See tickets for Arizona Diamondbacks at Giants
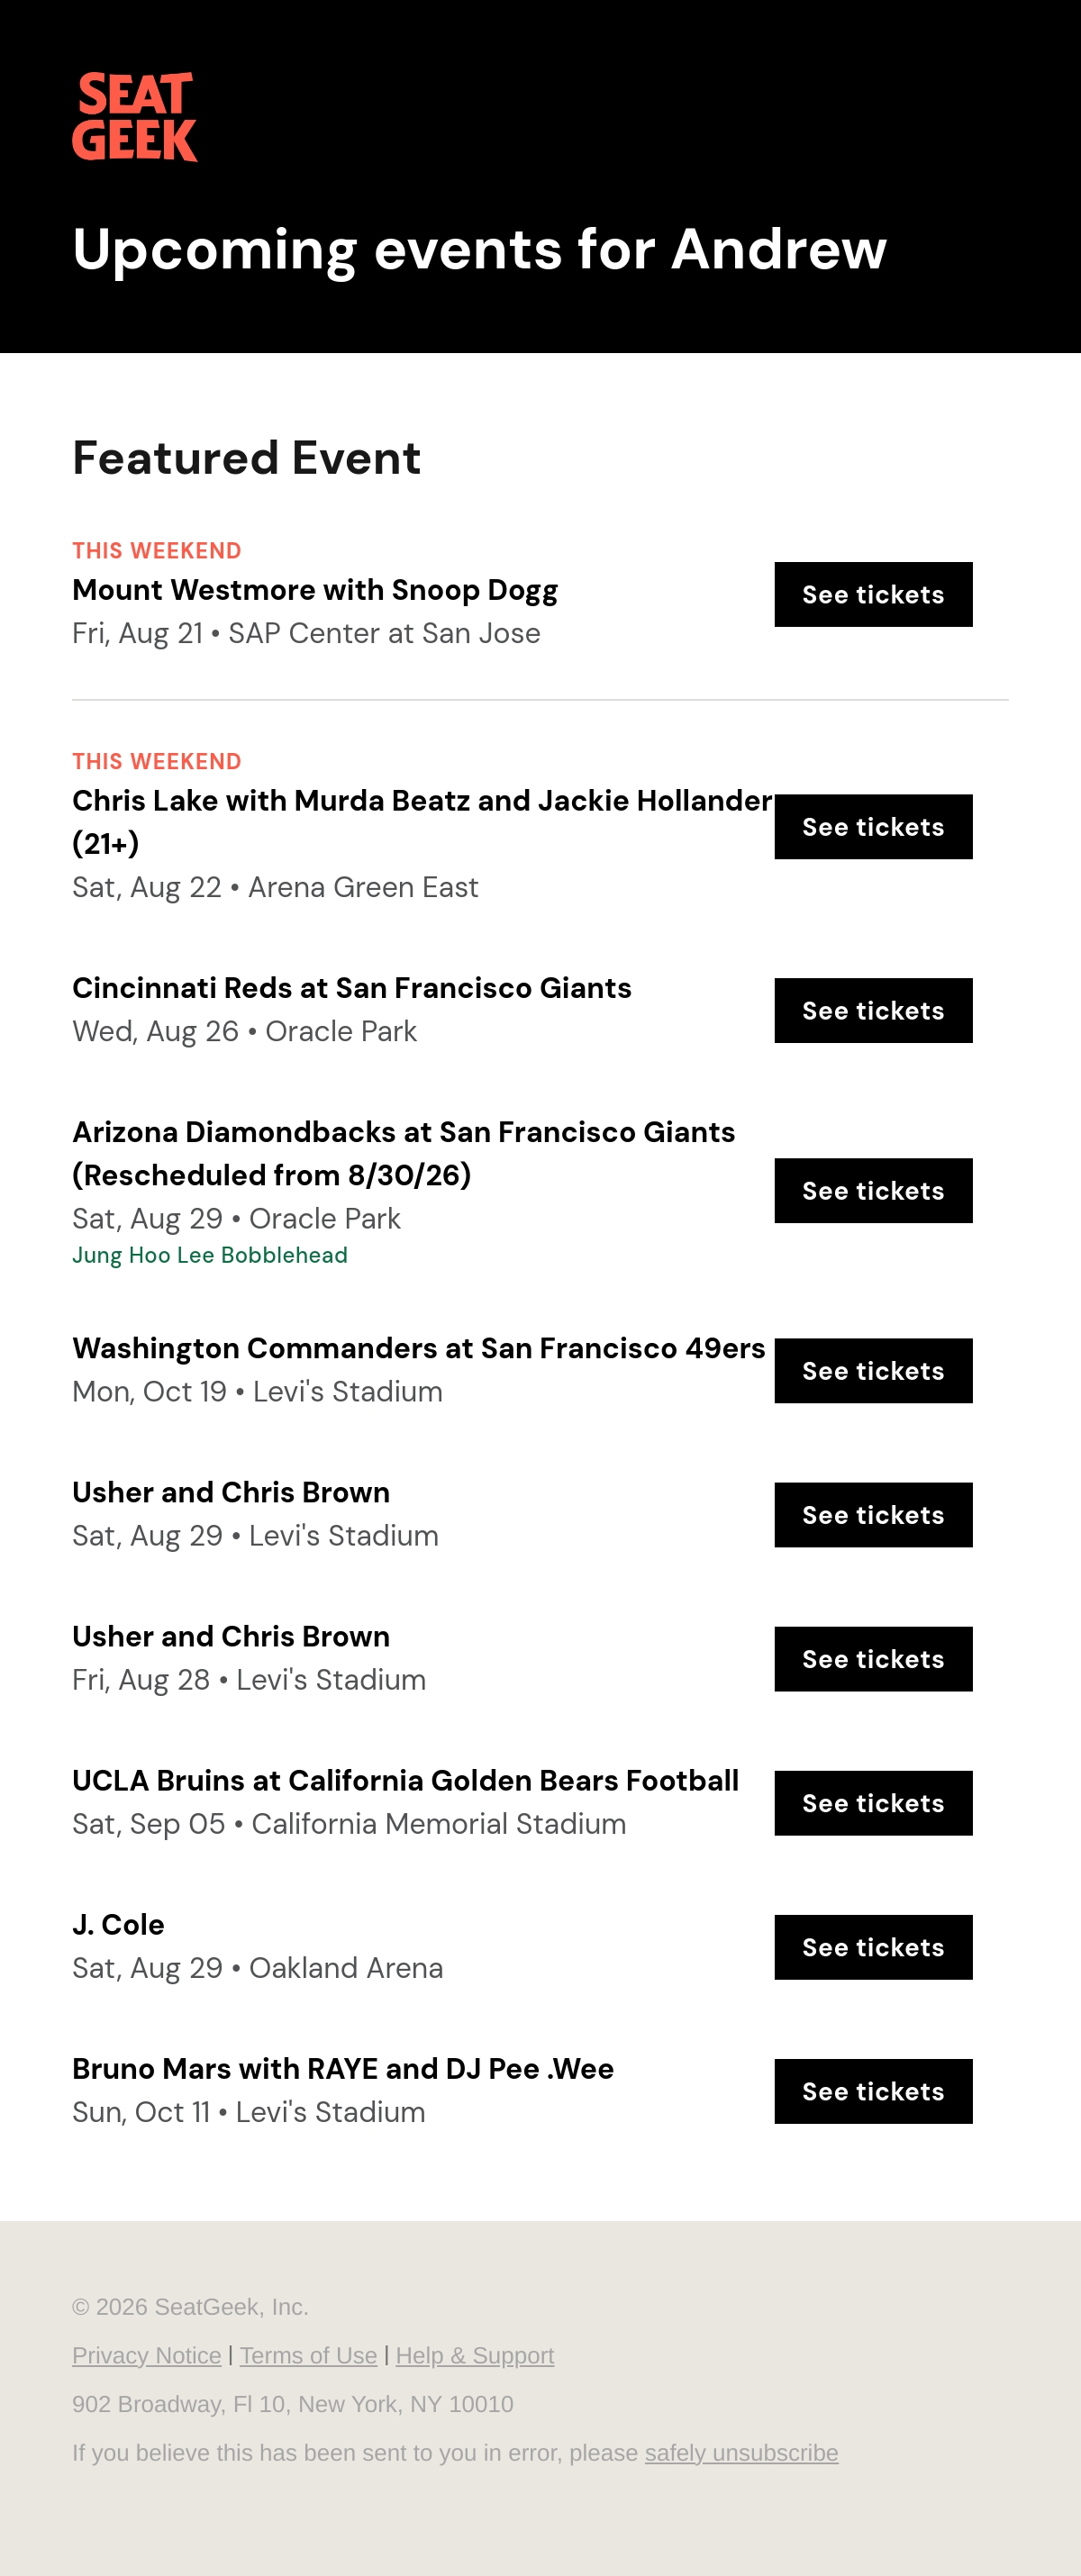 click(873, 1191)
